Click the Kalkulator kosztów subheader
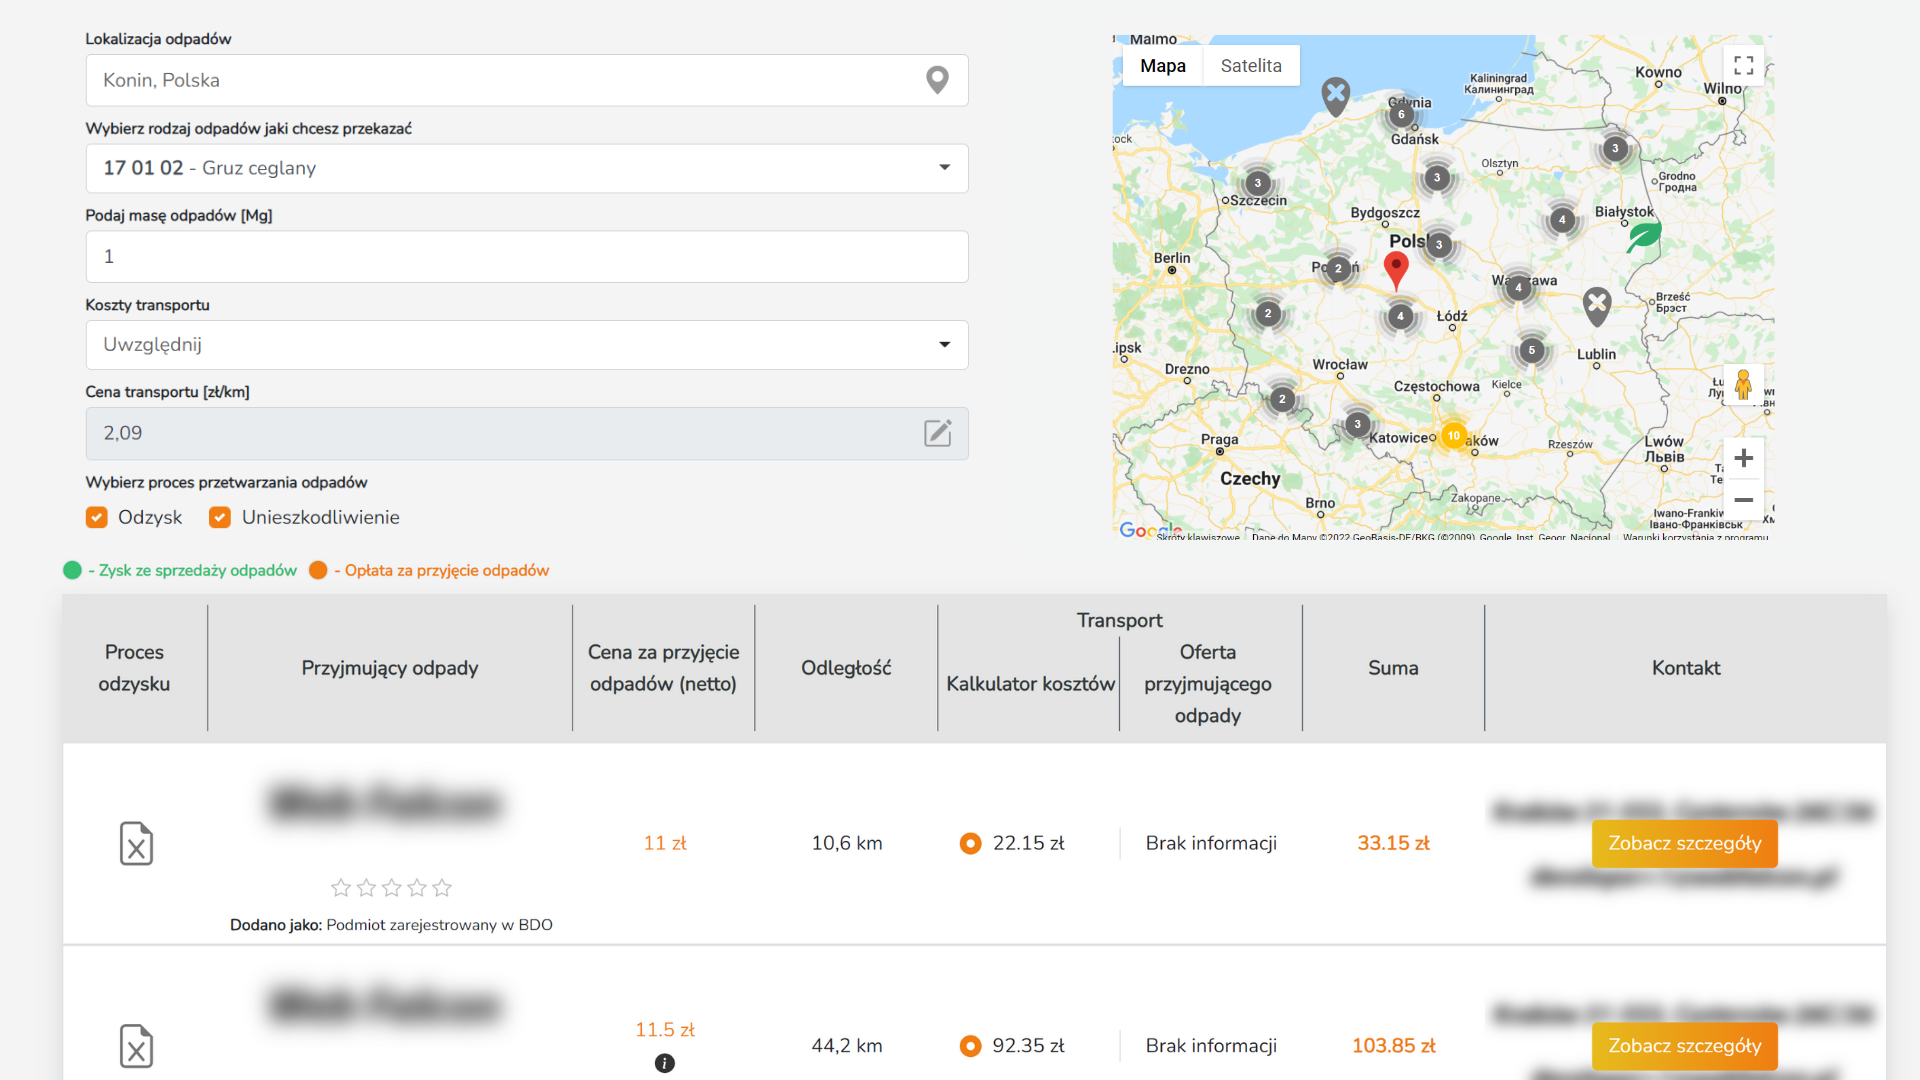The height and width of the screenshot is (1080, 1920). click(x=1030, y=684)
